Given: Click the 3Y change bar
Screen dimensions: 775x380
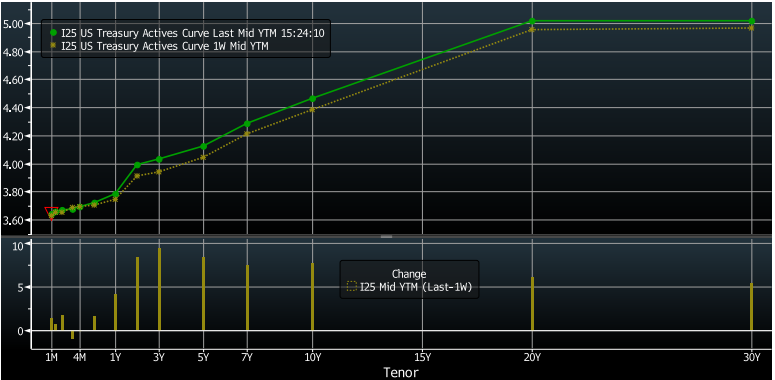Looking at the screenshot, I should [x=159, y=289].
